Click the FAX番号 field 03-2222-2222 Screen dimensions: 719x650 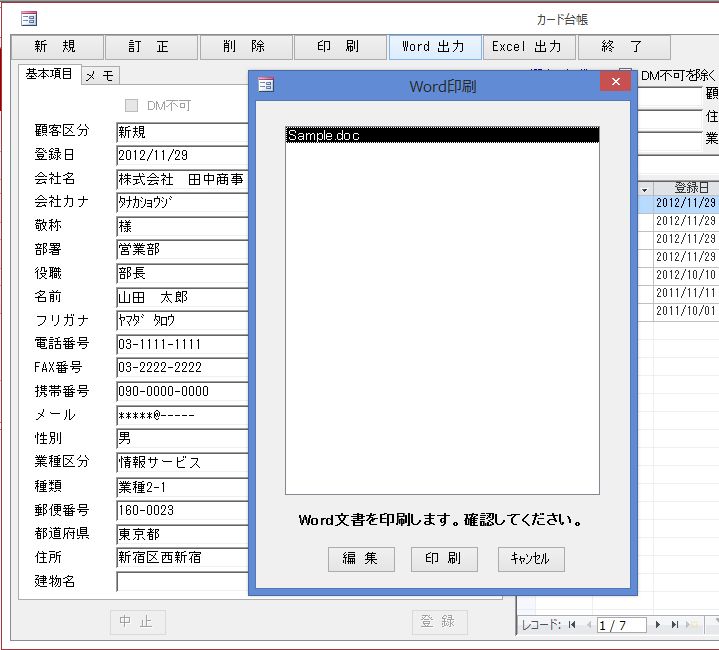[182, 368]
